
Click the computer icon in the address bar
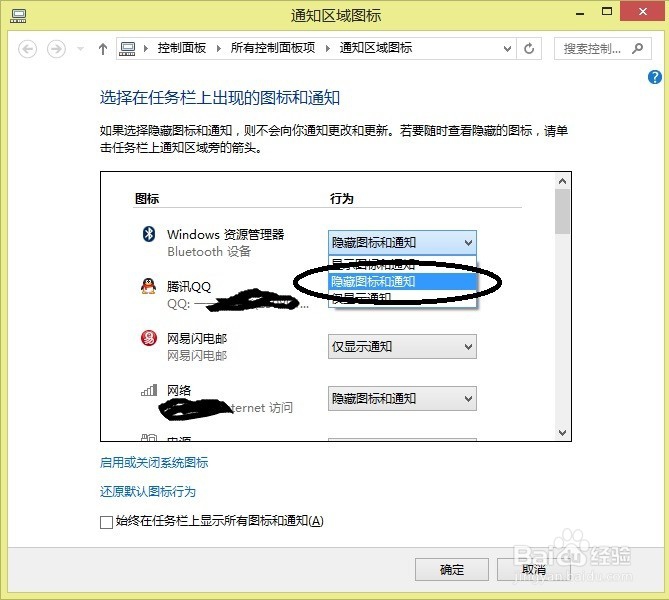[127, 49]
